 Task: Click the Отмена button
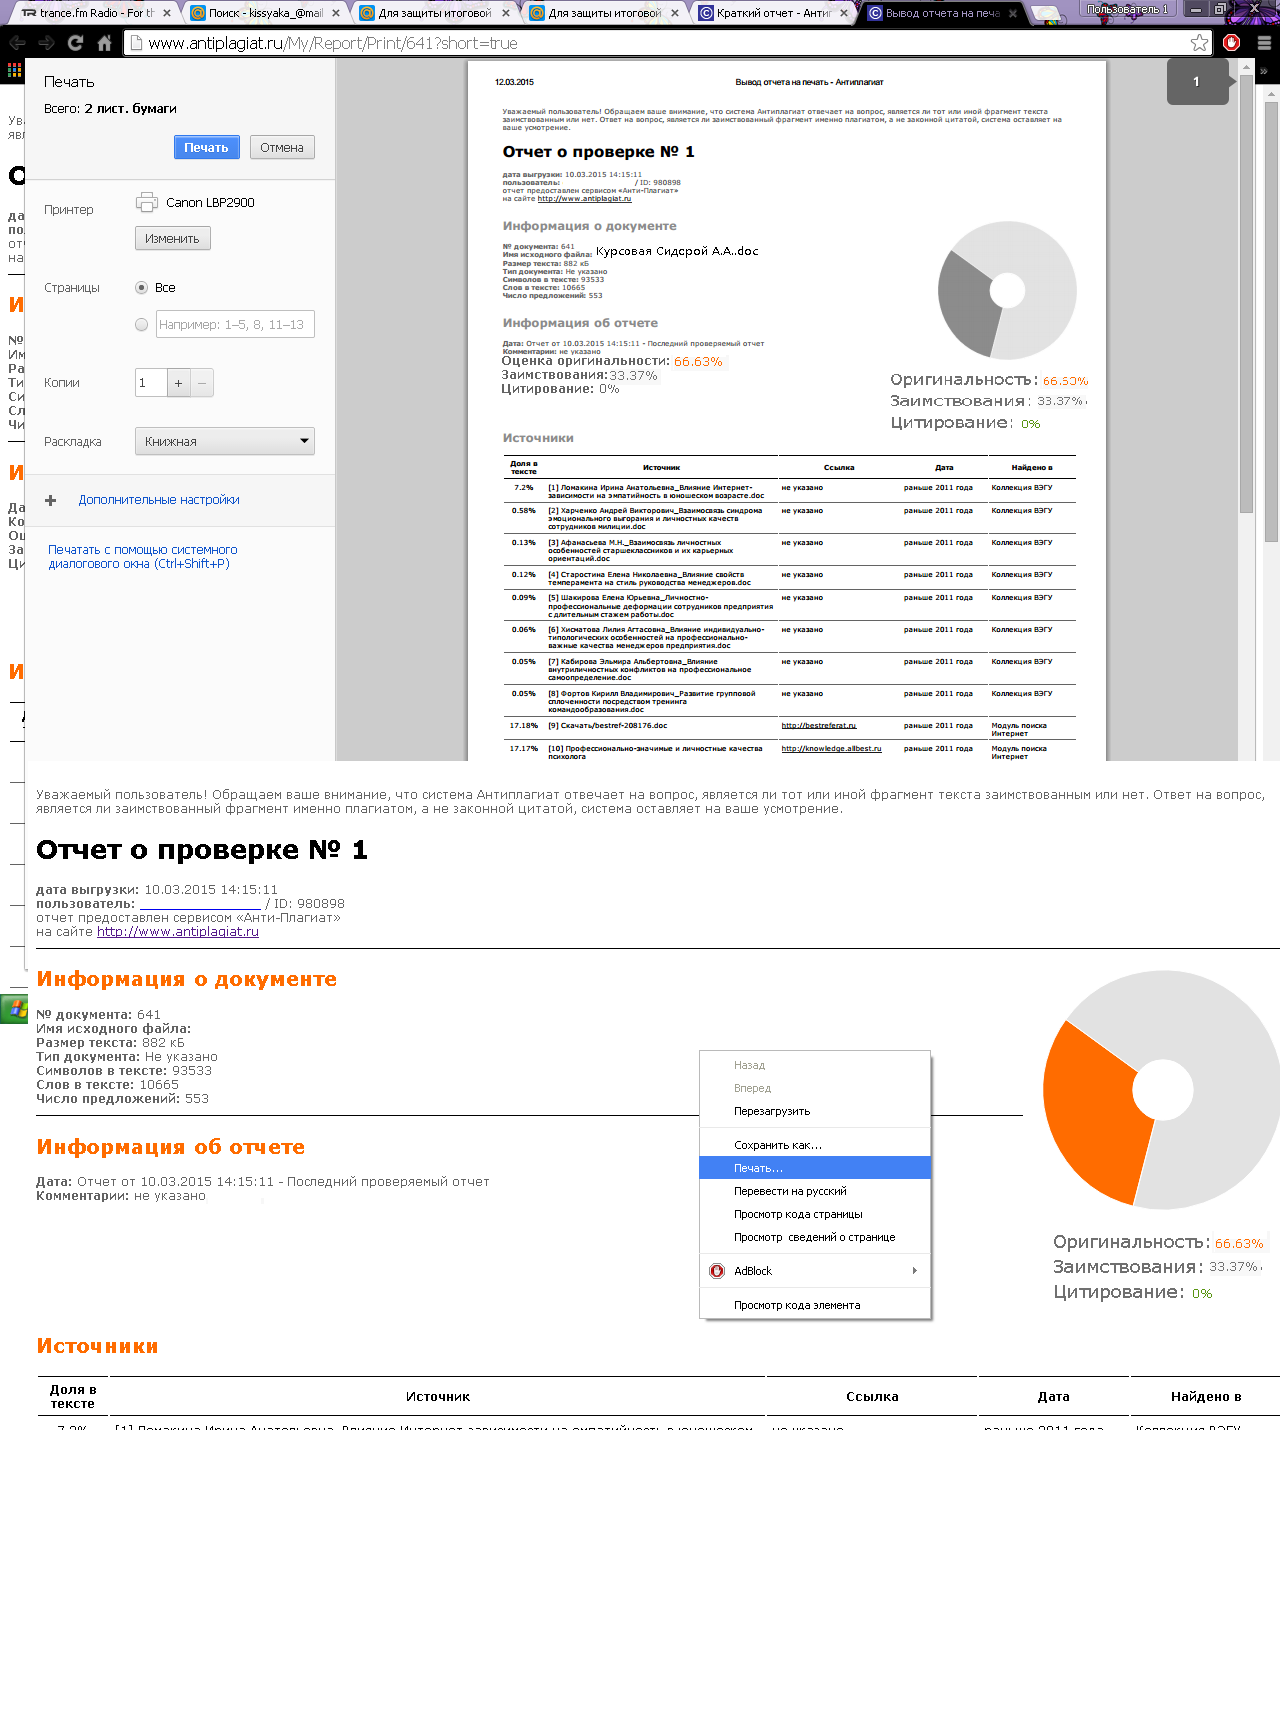(282, 147)
